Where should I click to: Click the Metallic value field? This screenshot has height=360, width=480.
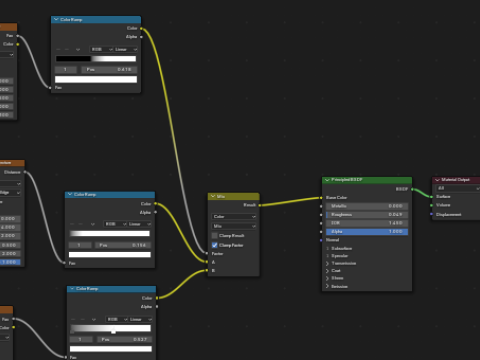click(367, 206)
